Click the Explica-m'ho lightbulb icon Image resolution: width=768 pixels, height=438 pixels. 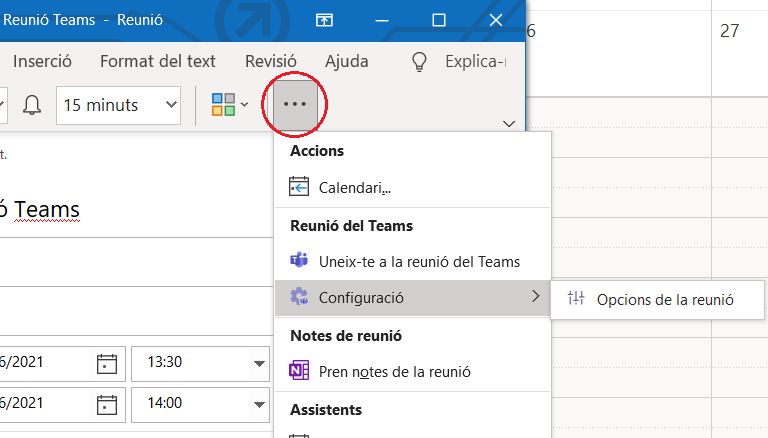pos(421,61)
